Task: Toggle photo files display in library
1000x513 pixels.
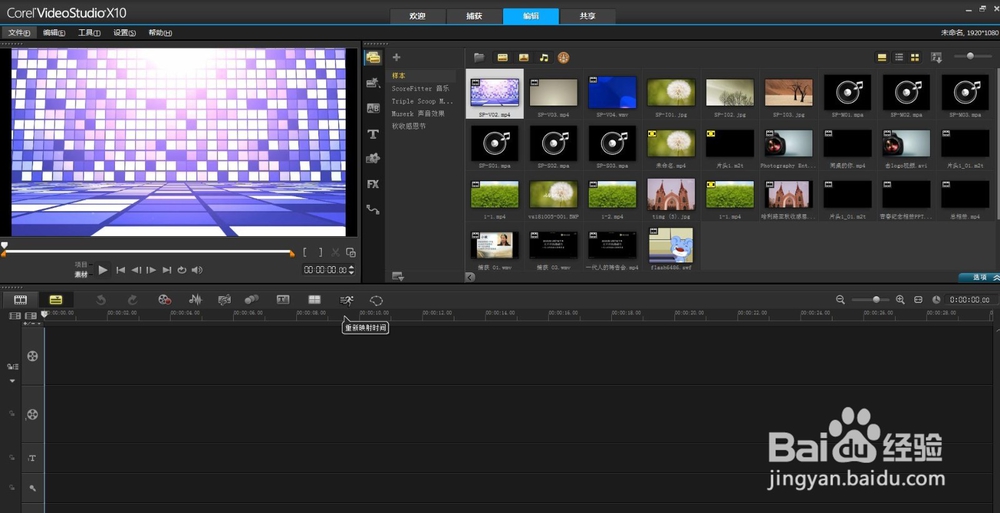Action: pos(524,57)
